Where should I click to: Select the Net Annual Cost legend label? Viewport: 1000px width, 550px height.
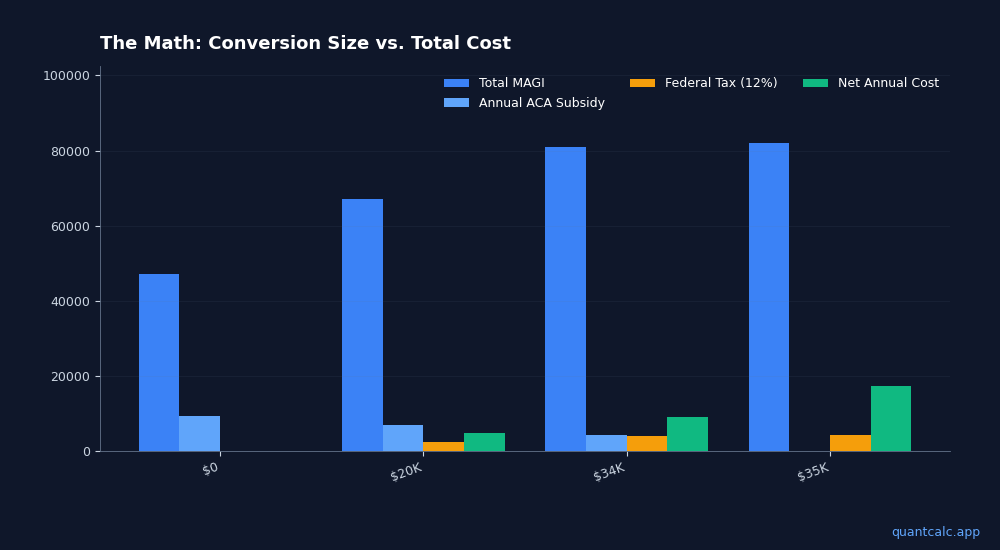[x=888, y=83]
